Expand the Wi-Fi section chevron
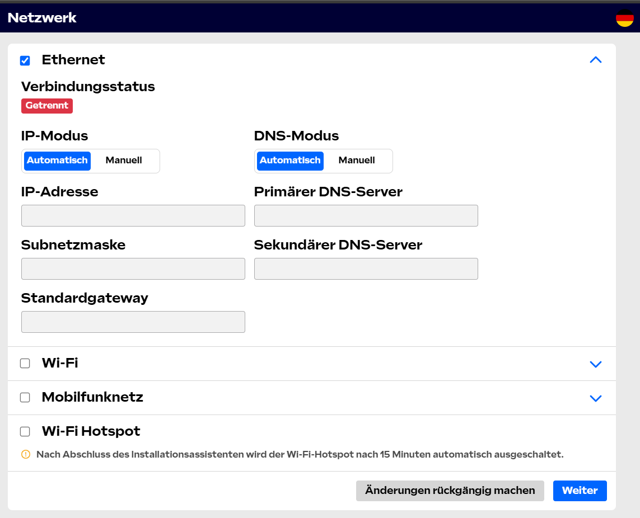 (x=595, y=364)
